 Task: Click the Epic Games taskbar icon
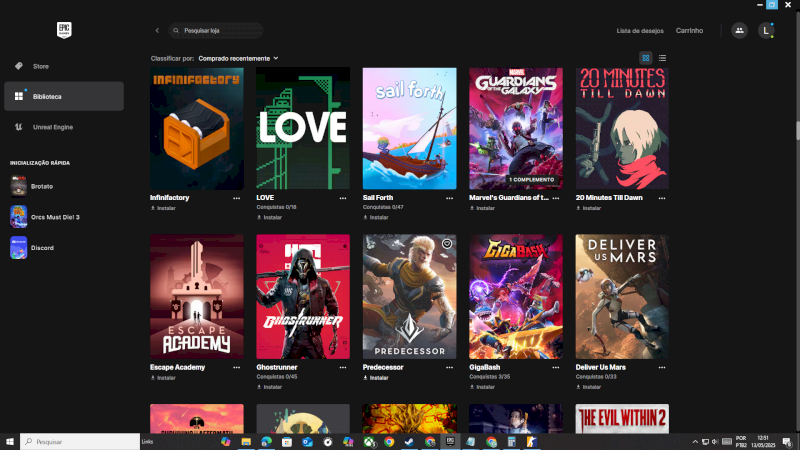(450, 442)
